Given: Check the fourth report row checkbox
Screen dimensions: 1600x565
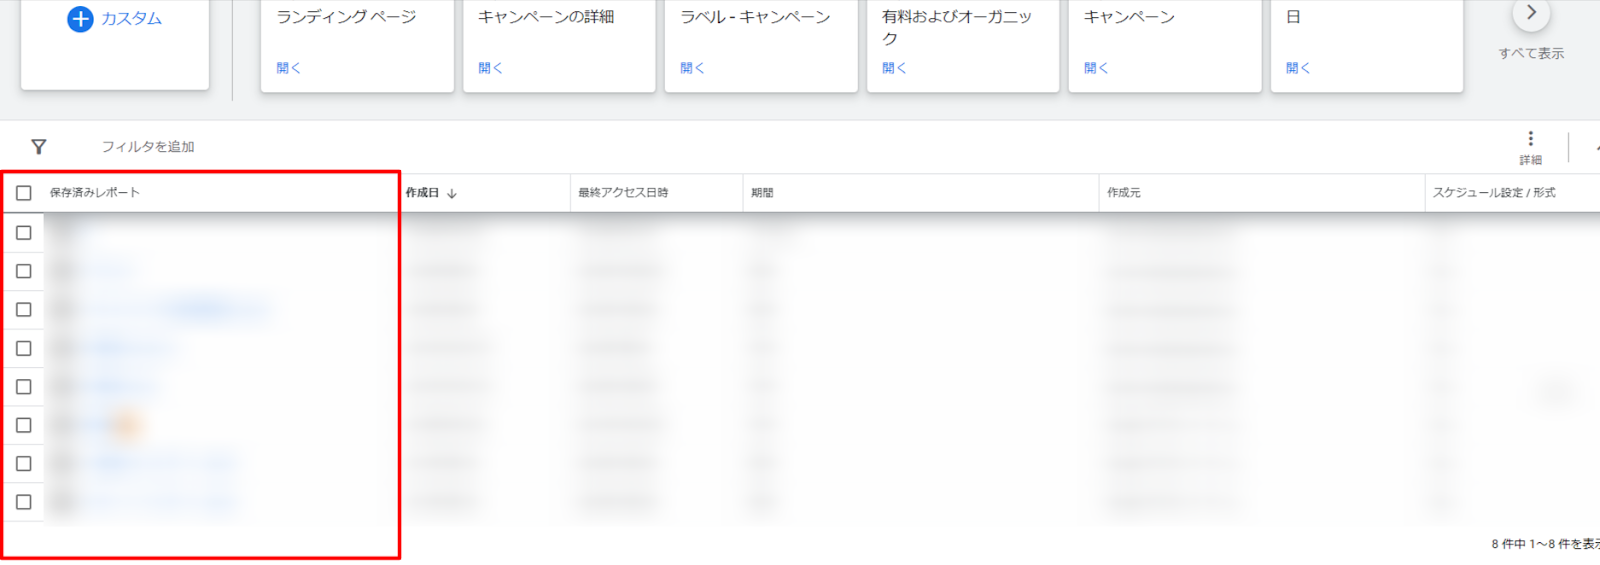Looking at the screenshot, I should tap(24, 348).
